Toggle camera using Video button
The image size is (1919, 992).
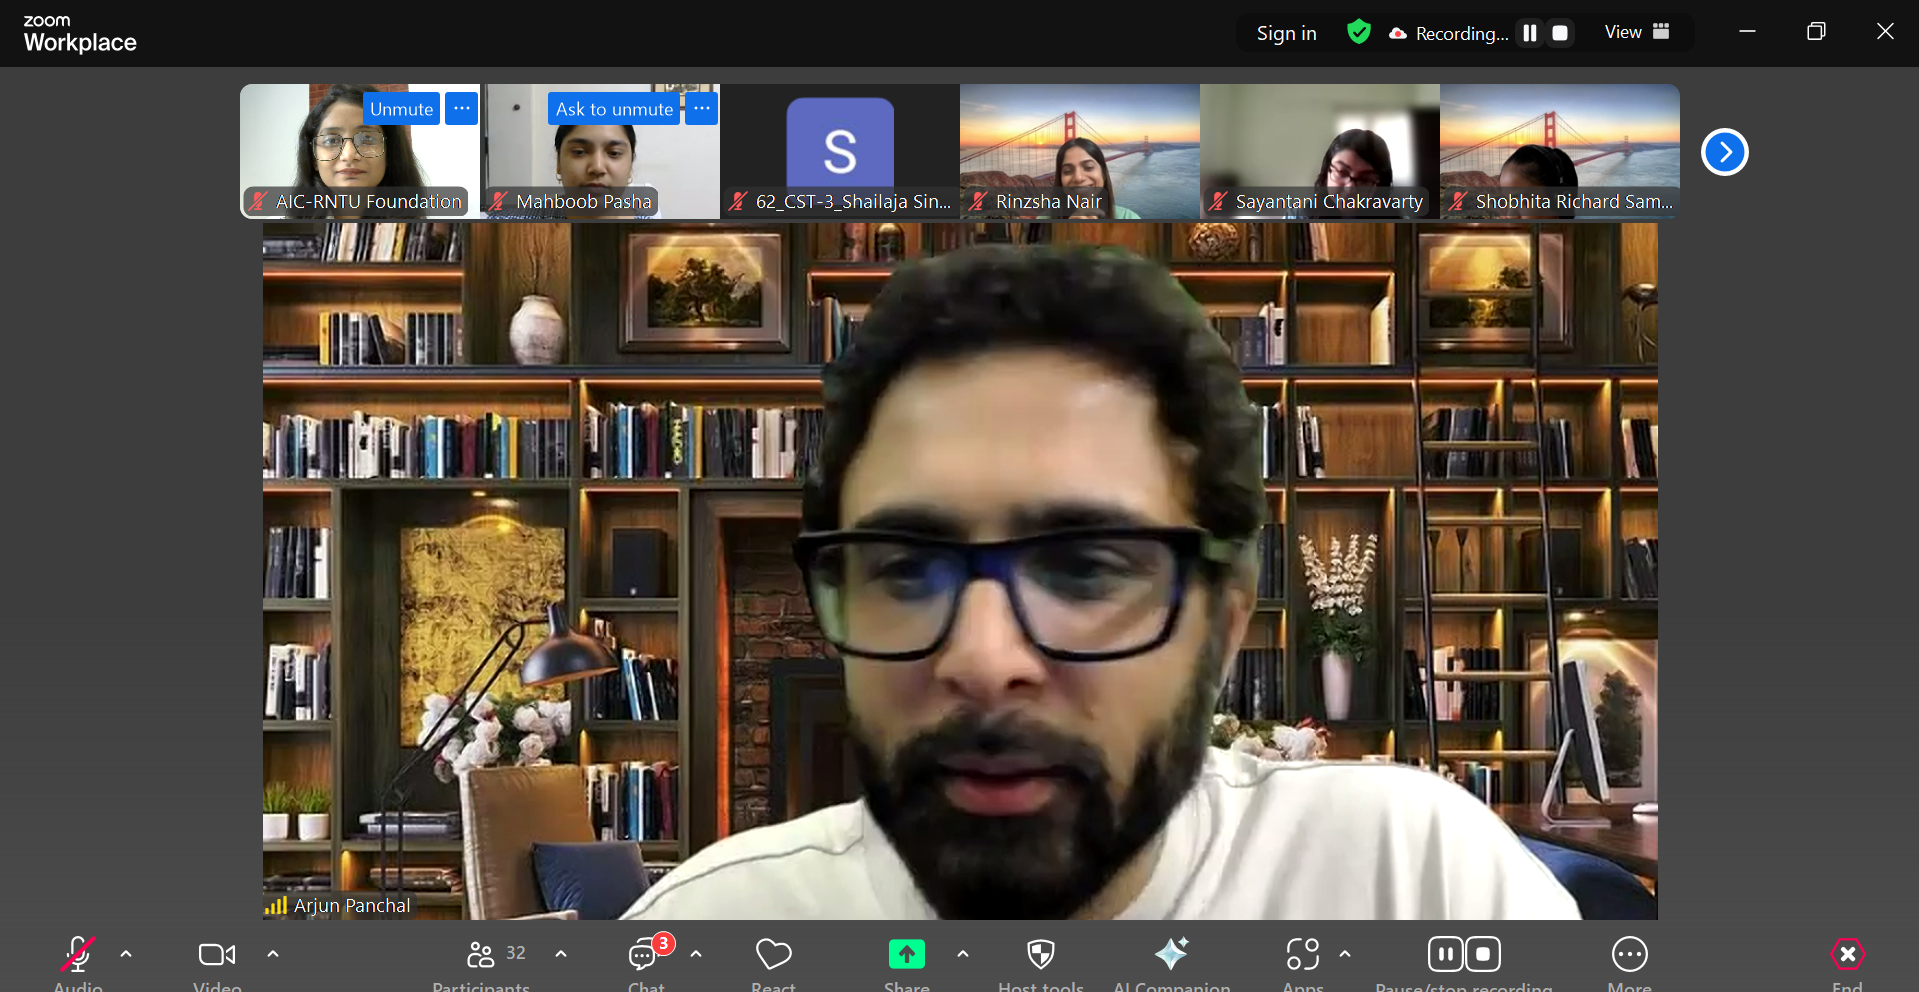coord(217,955)
